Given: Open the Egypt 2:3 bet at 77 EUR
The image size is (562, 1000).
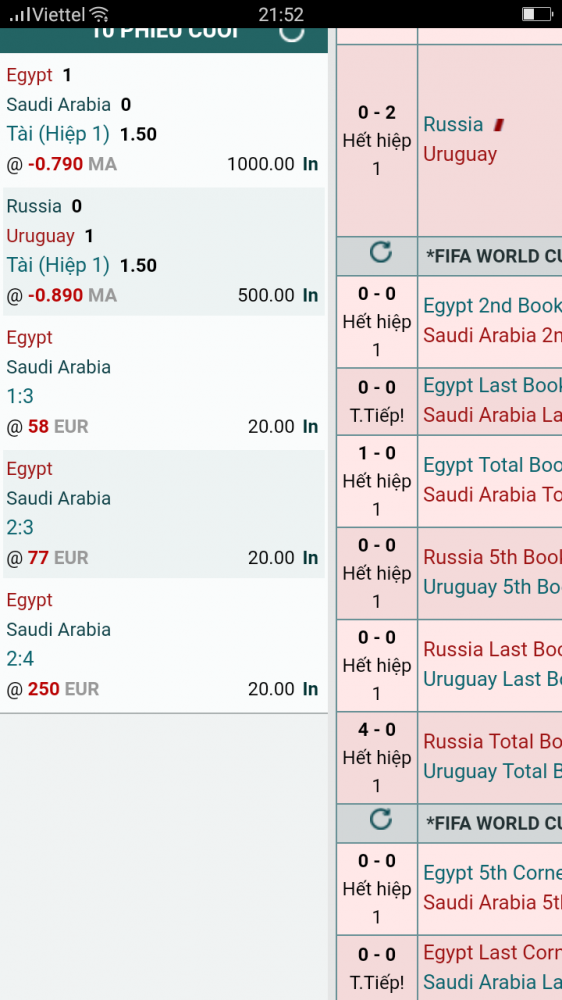Looking at the screenshot, I should (164, 513).
